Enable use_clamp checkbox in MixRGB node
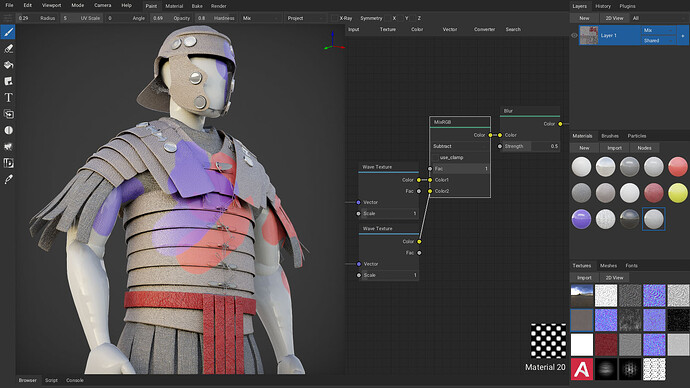The width and height of the screenshot is (690, 388). [x=436, y=157]
